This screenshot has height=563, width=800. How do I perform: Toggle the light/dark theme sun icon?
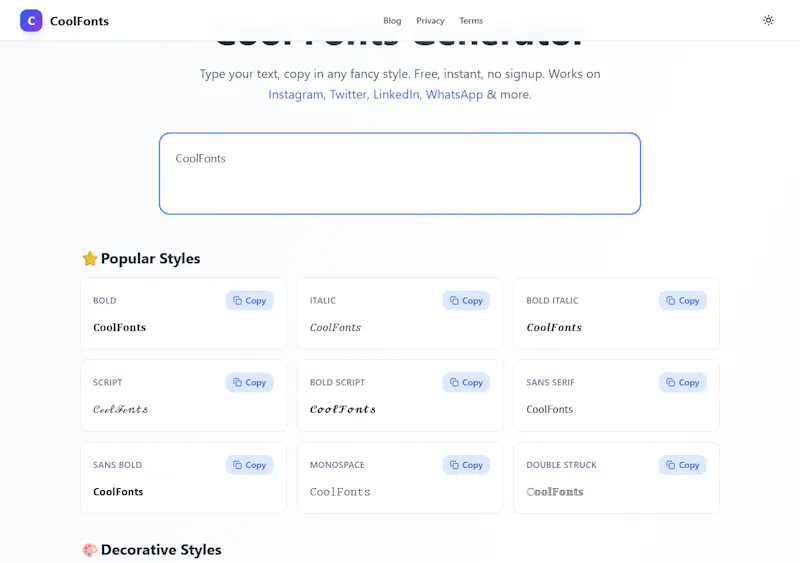coord(768,20)
